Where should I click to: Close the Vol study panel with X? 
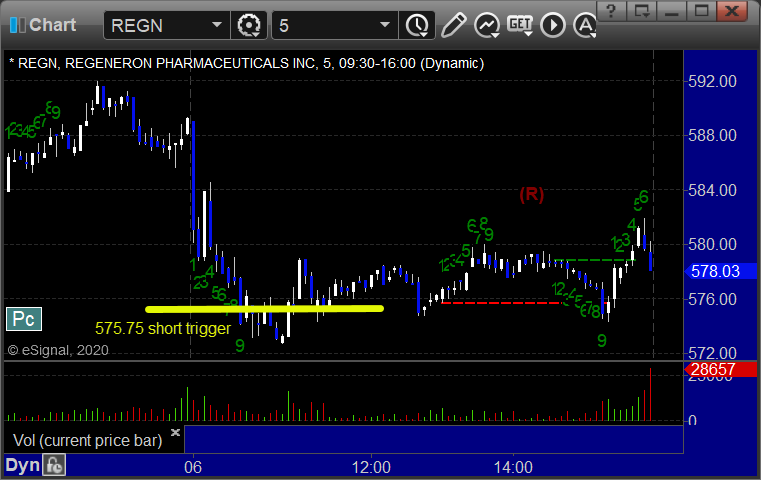click(175, 432)
